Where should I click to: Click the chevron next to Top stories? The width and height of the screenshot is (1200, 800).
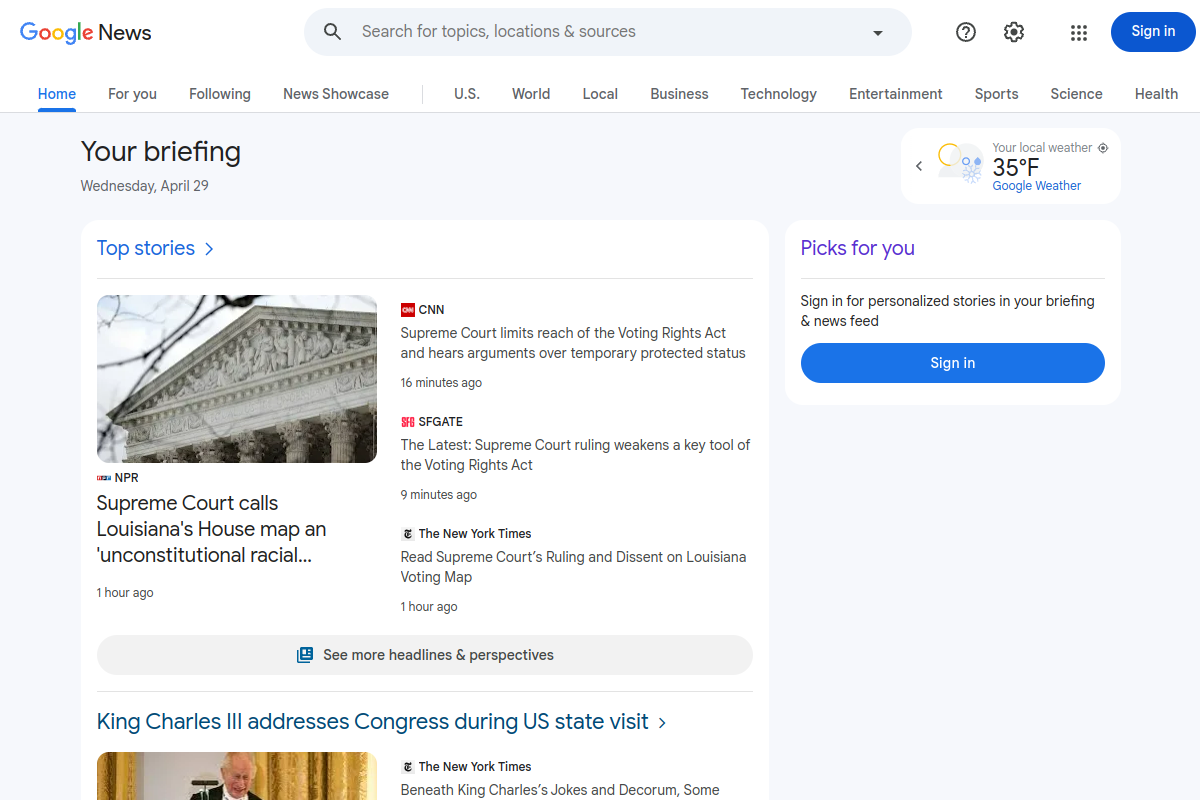click(209, 249)
